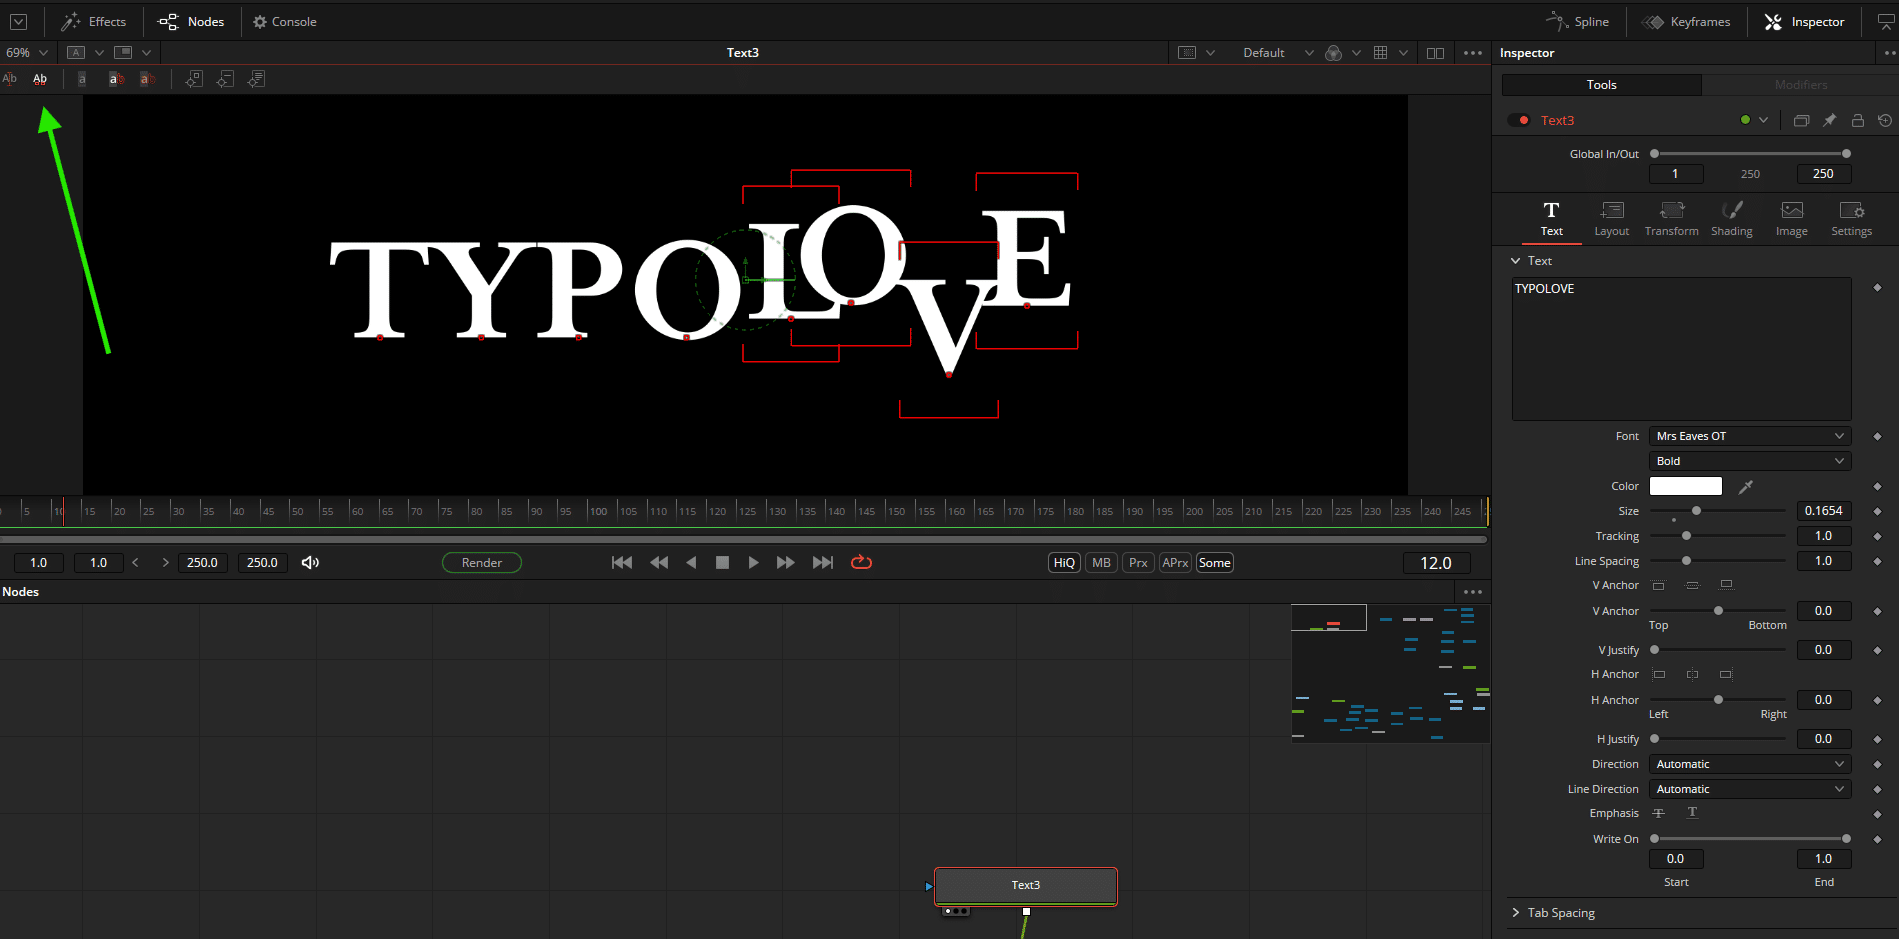Enable the HiQ quality button
The height and width of the screenshot is (939, 1899).
[1063, 562]
